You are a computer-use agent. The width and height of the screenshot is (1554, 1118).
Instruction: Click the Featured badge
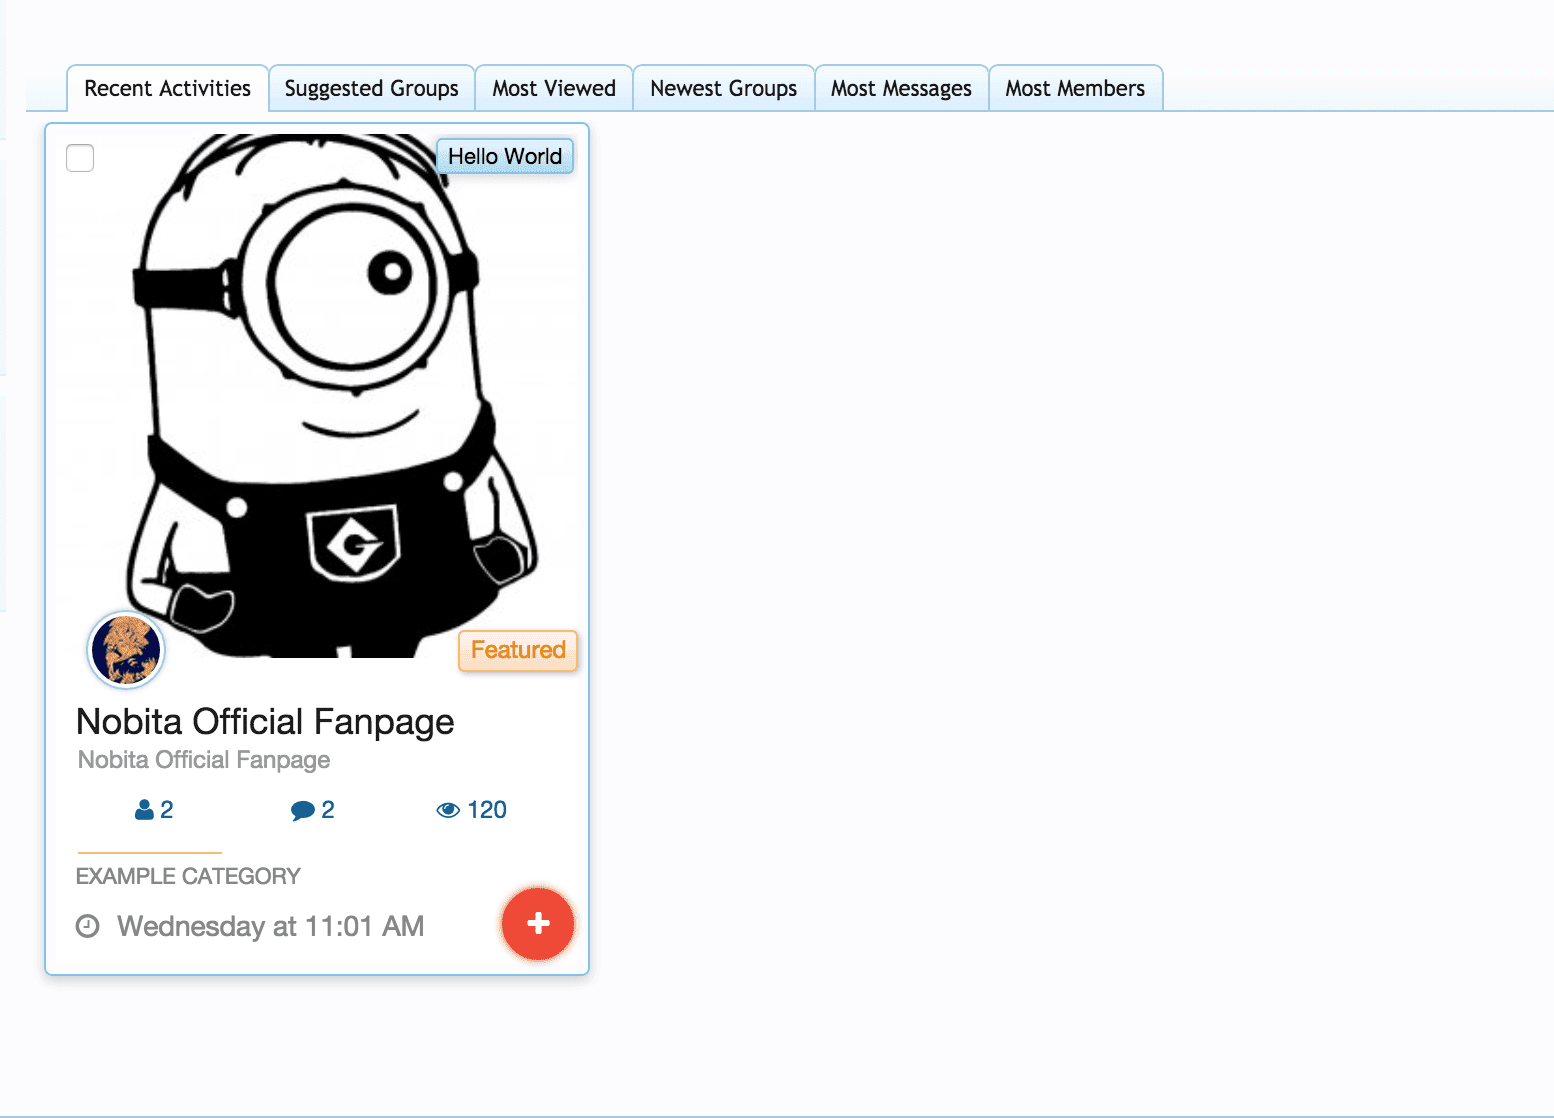tap(518, 650)
